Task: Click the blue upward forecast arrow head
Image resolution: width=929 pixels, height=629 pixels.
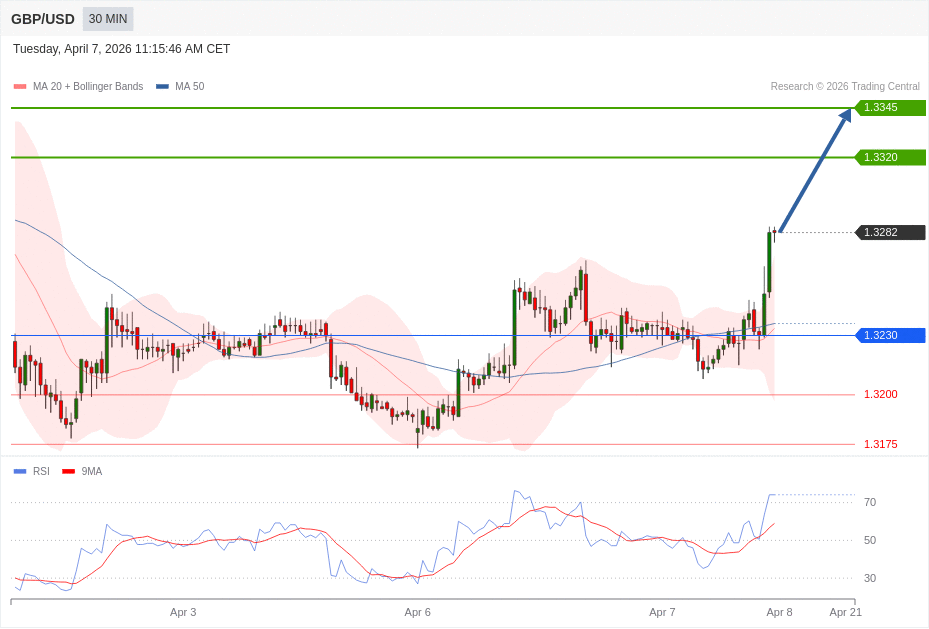Action: pyautogui.click(x=845, y=116)
